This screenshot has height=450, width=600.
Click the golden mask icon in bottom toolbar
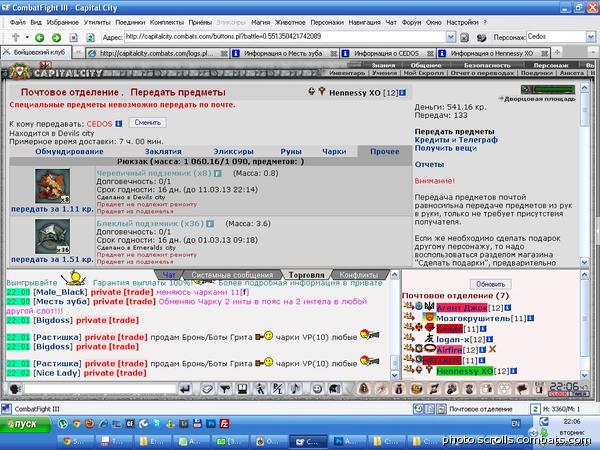416,389
